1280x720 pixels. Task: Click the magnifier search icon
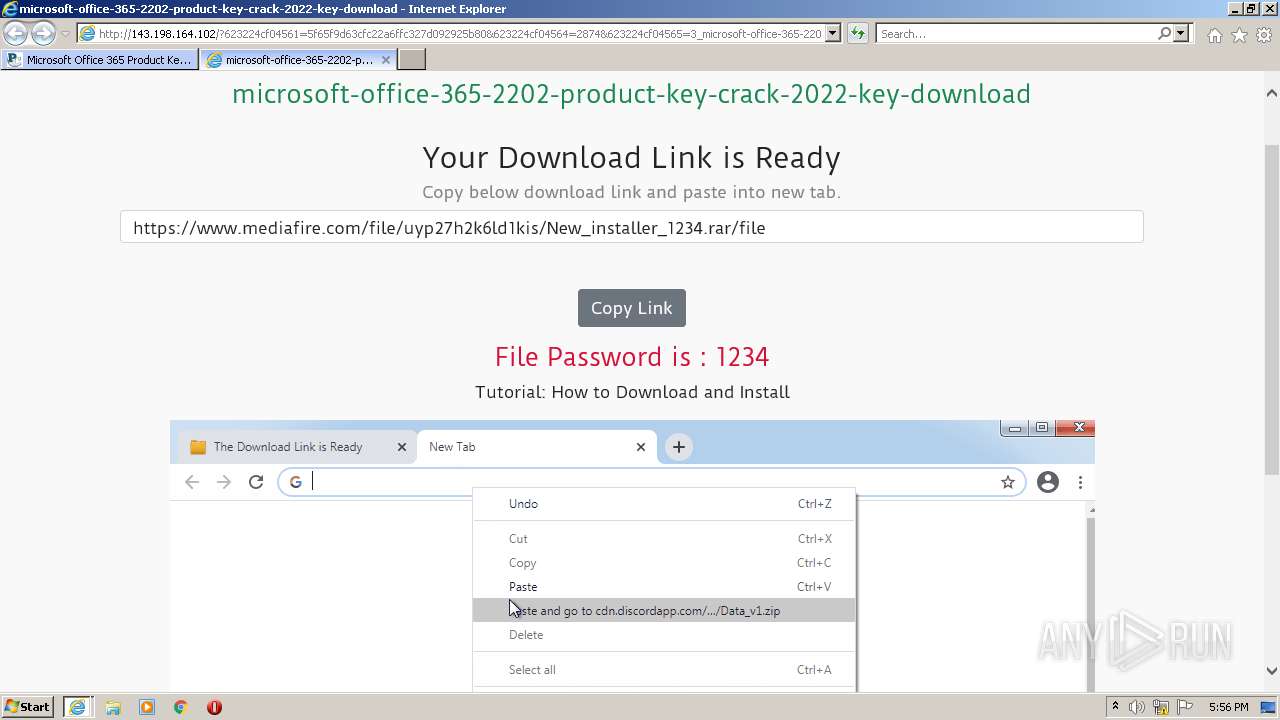[x=1164, y=33]
